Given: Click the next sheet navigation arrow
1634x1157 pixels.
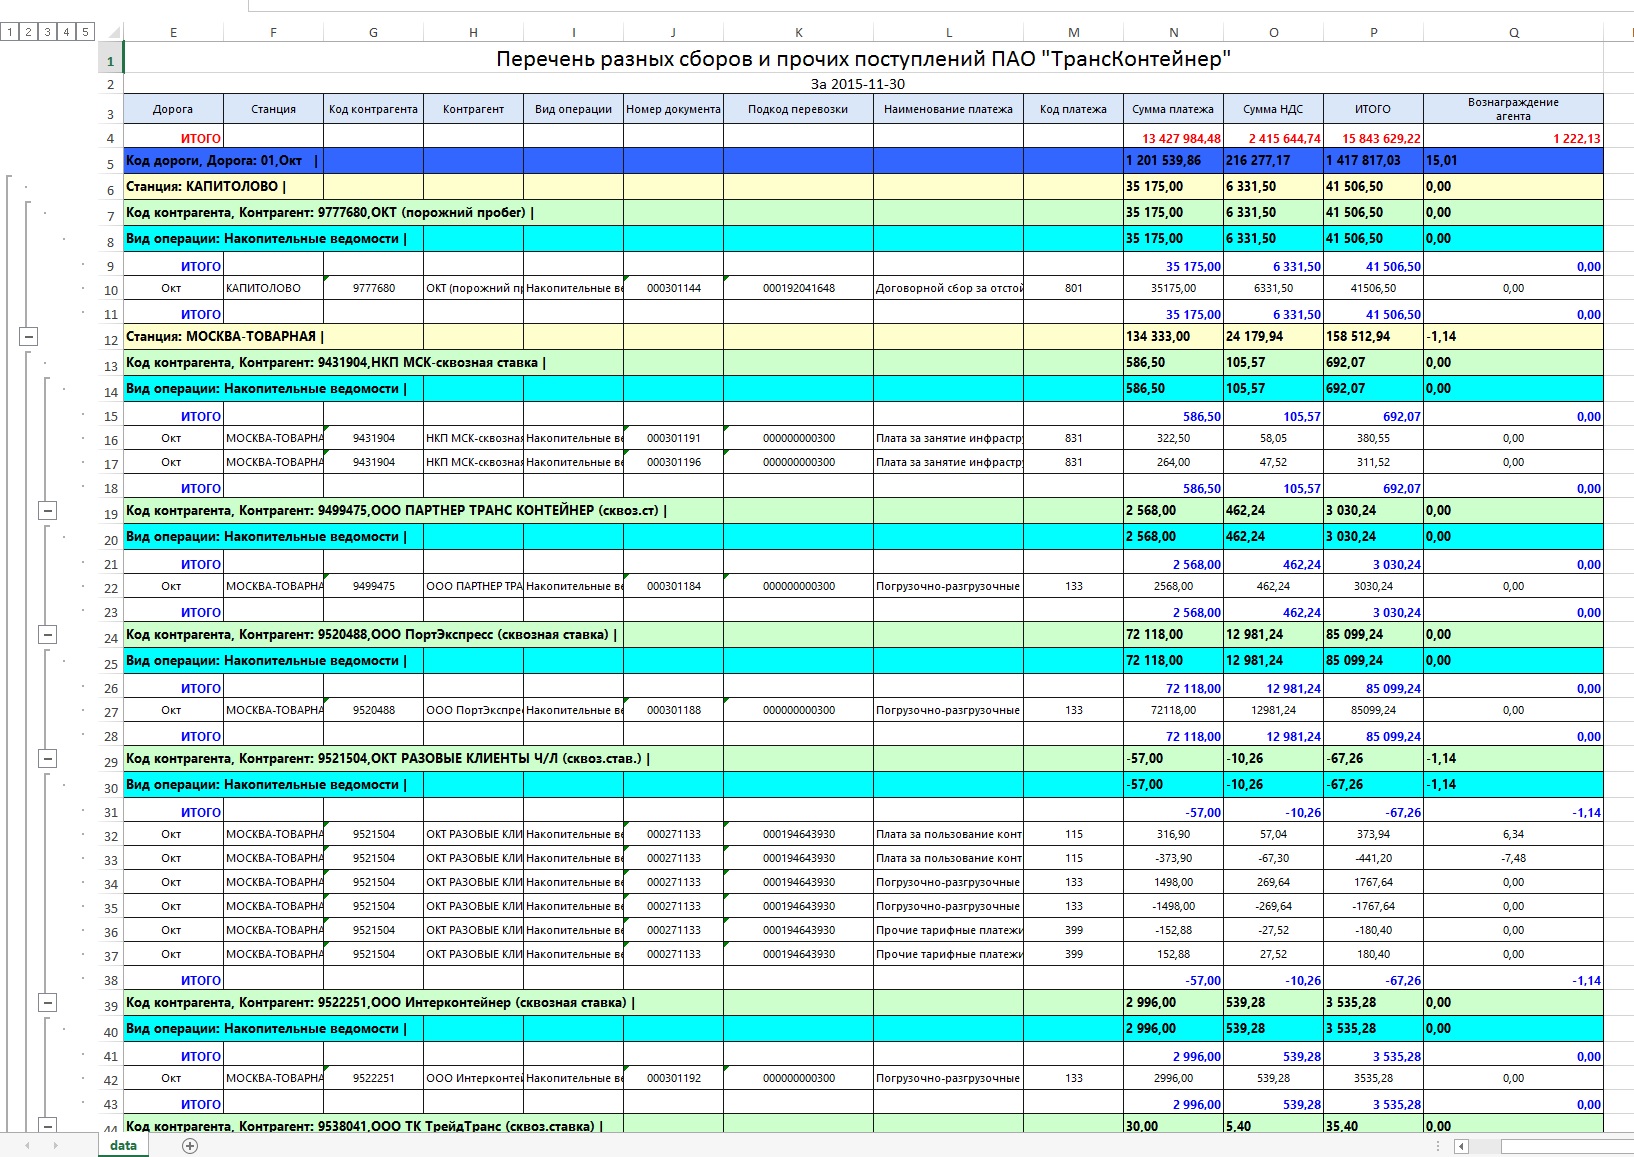Looking at the screenshot, I should point(56,1146).
